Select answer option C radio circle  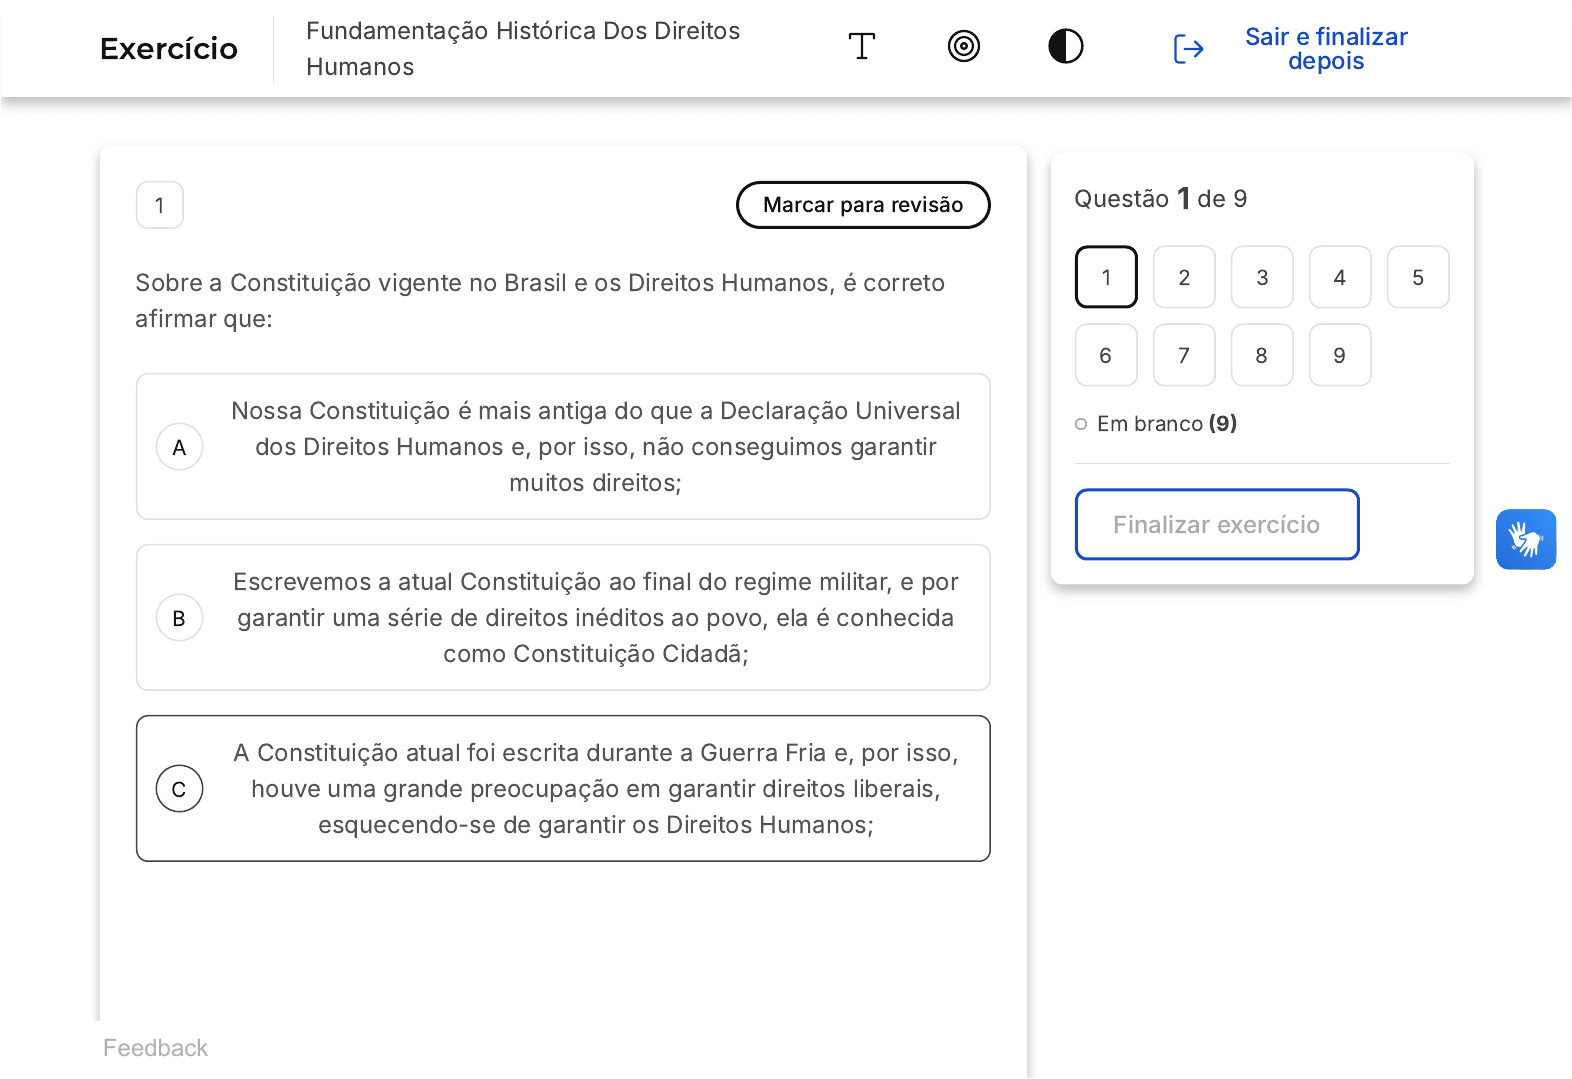(x=180, y=789)
